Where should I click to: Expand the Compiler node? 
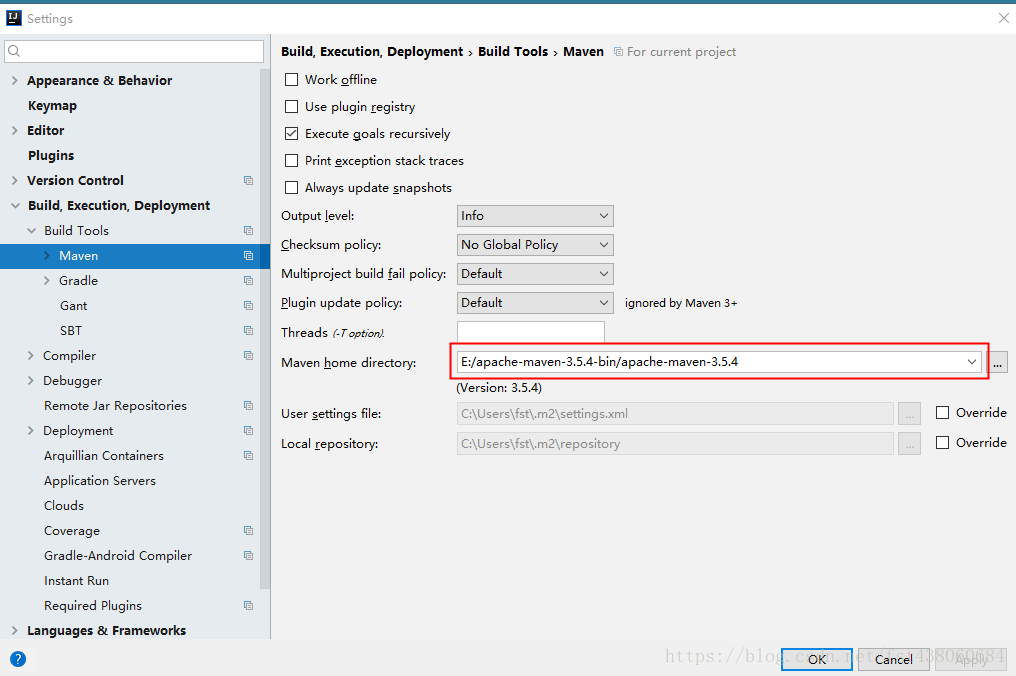[x=30, y=356]
